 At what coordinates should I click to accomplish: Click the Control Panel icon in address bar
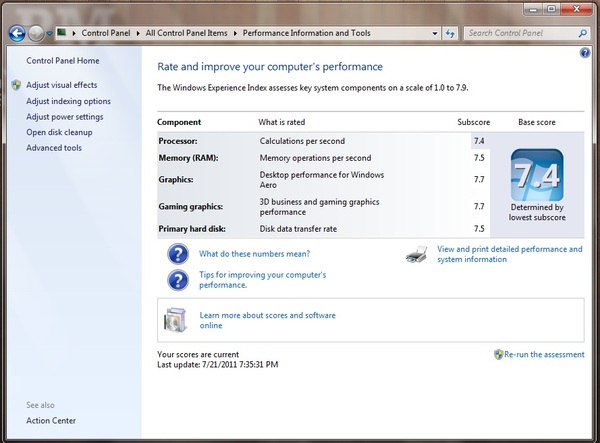62,33
